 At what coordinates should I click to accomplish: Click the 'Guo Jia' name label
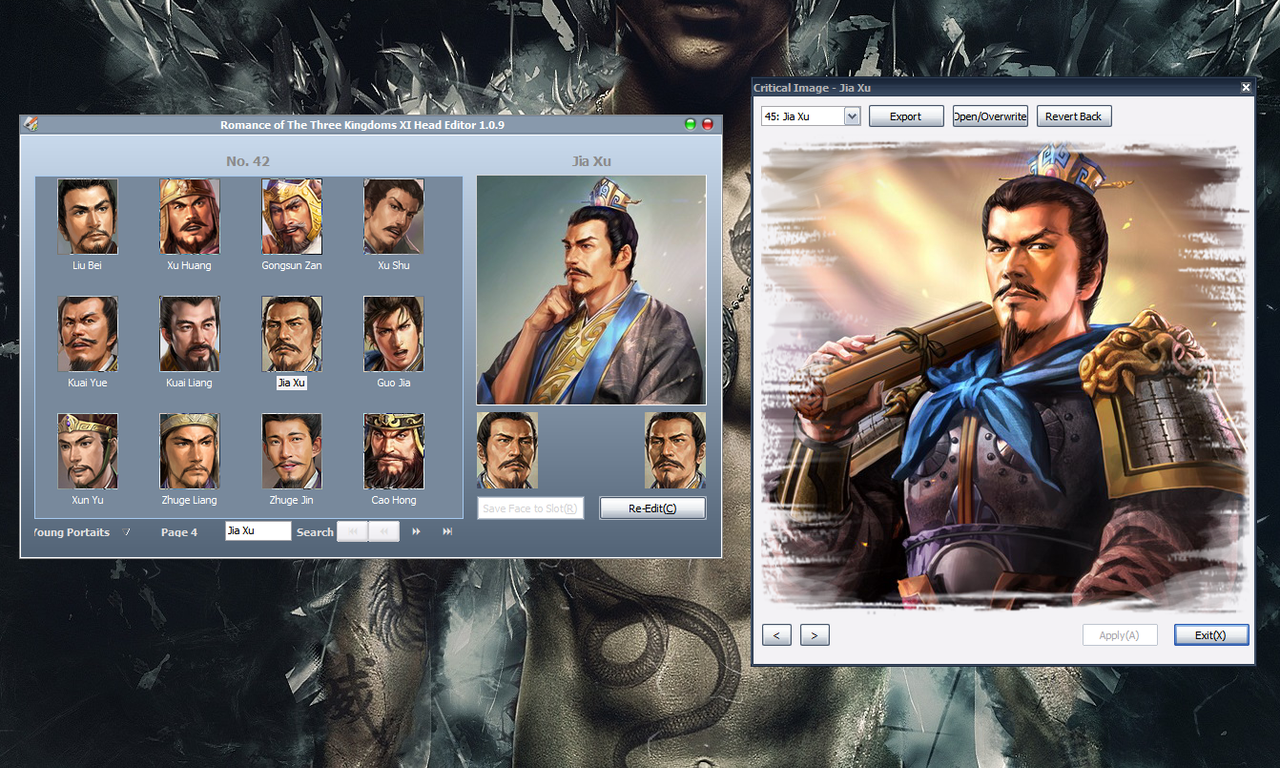pyautogui.click(x=394, y=383)
